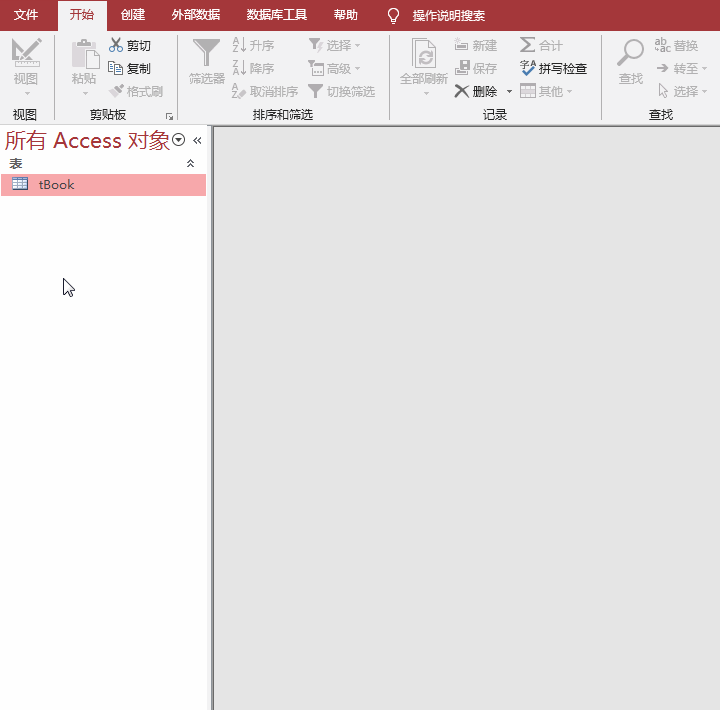720x710 pixels.
Task: Click the 替换 replace button
Action: point(676,45)
